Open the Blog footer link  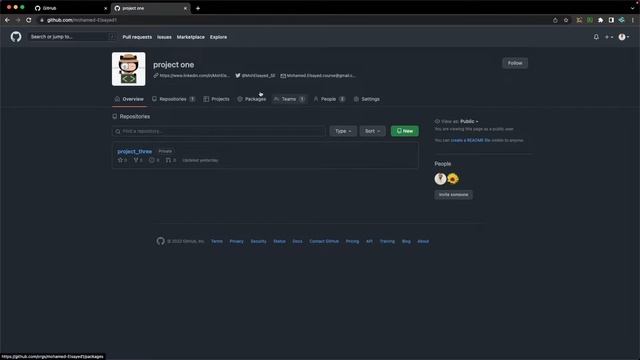point(406,242)
